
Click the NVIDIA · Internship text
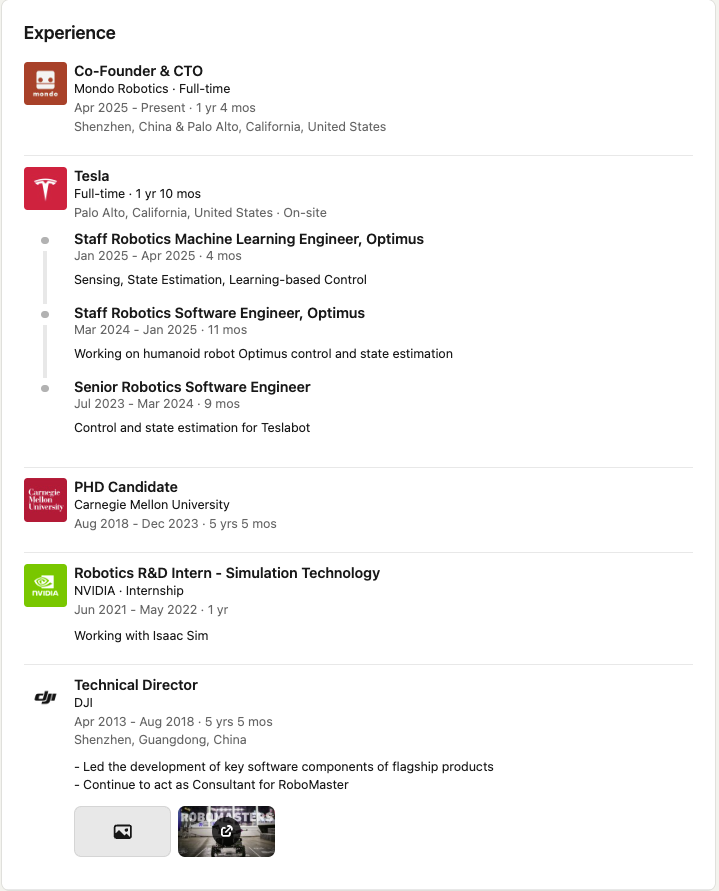128,590
